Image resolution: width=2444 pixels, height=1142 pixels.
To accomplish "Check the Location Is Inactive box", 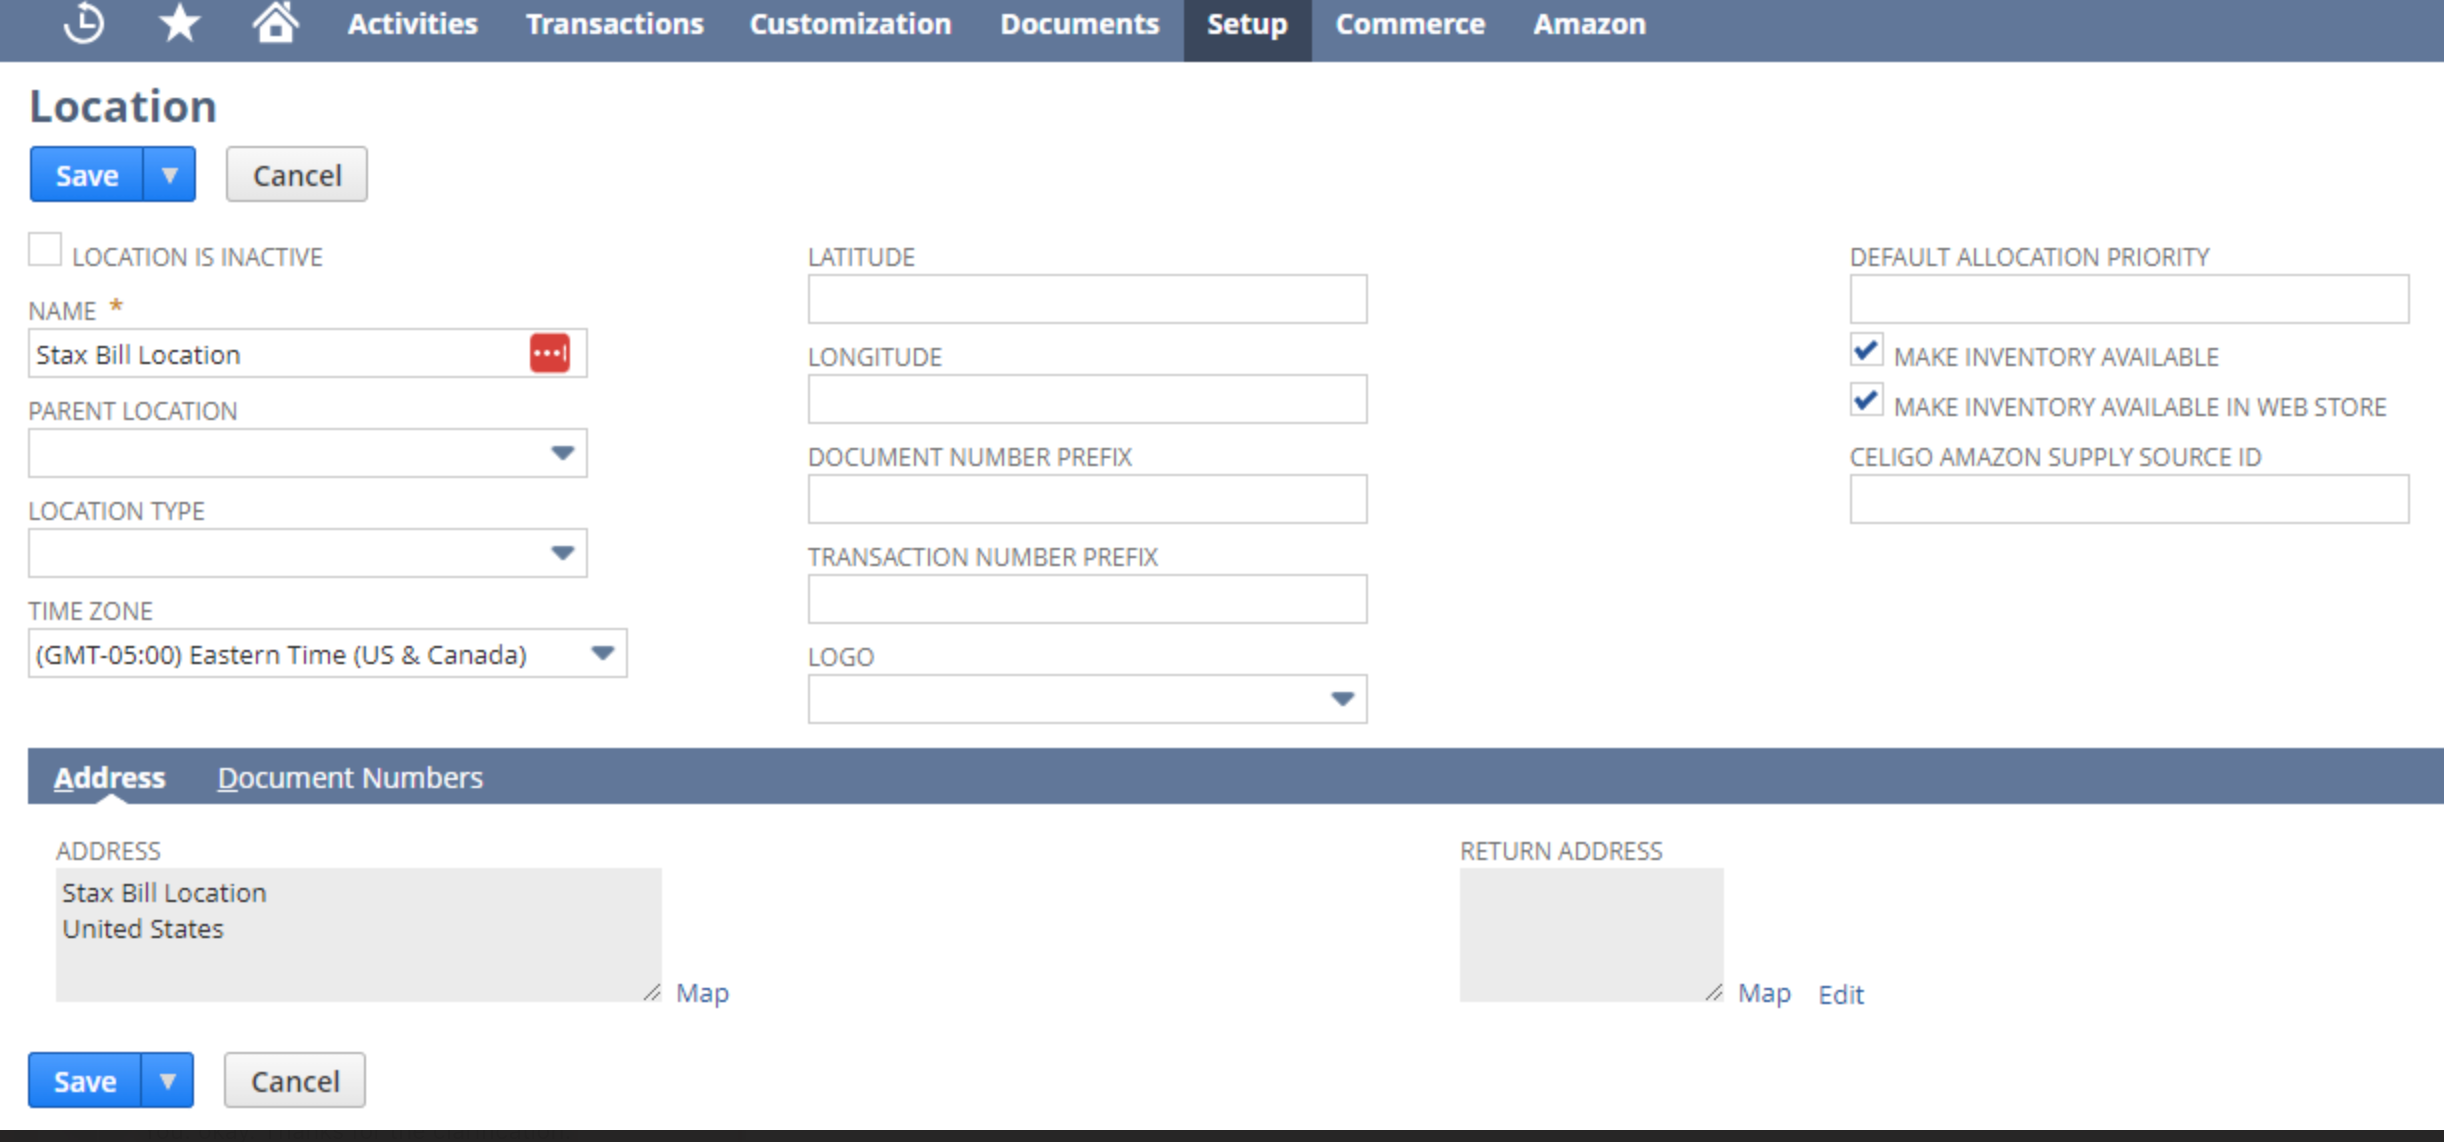I will pos(45,250).
